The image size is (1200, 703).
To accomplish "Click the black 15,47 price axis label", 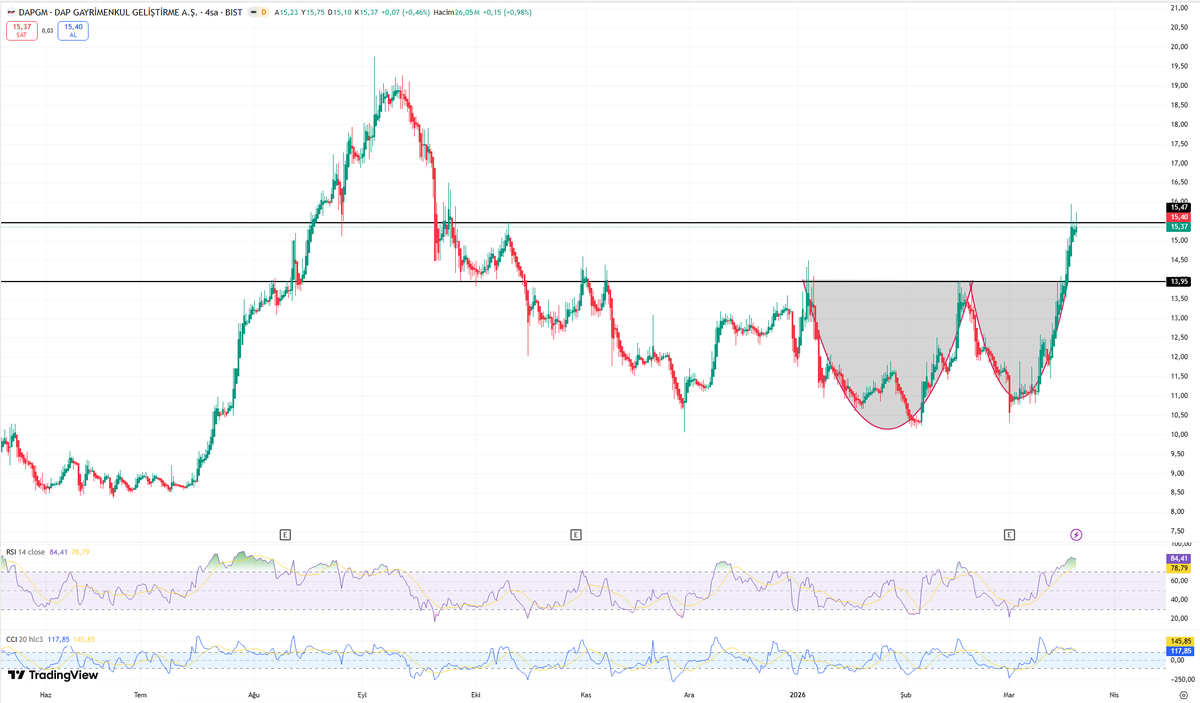I will (1178, 207).
